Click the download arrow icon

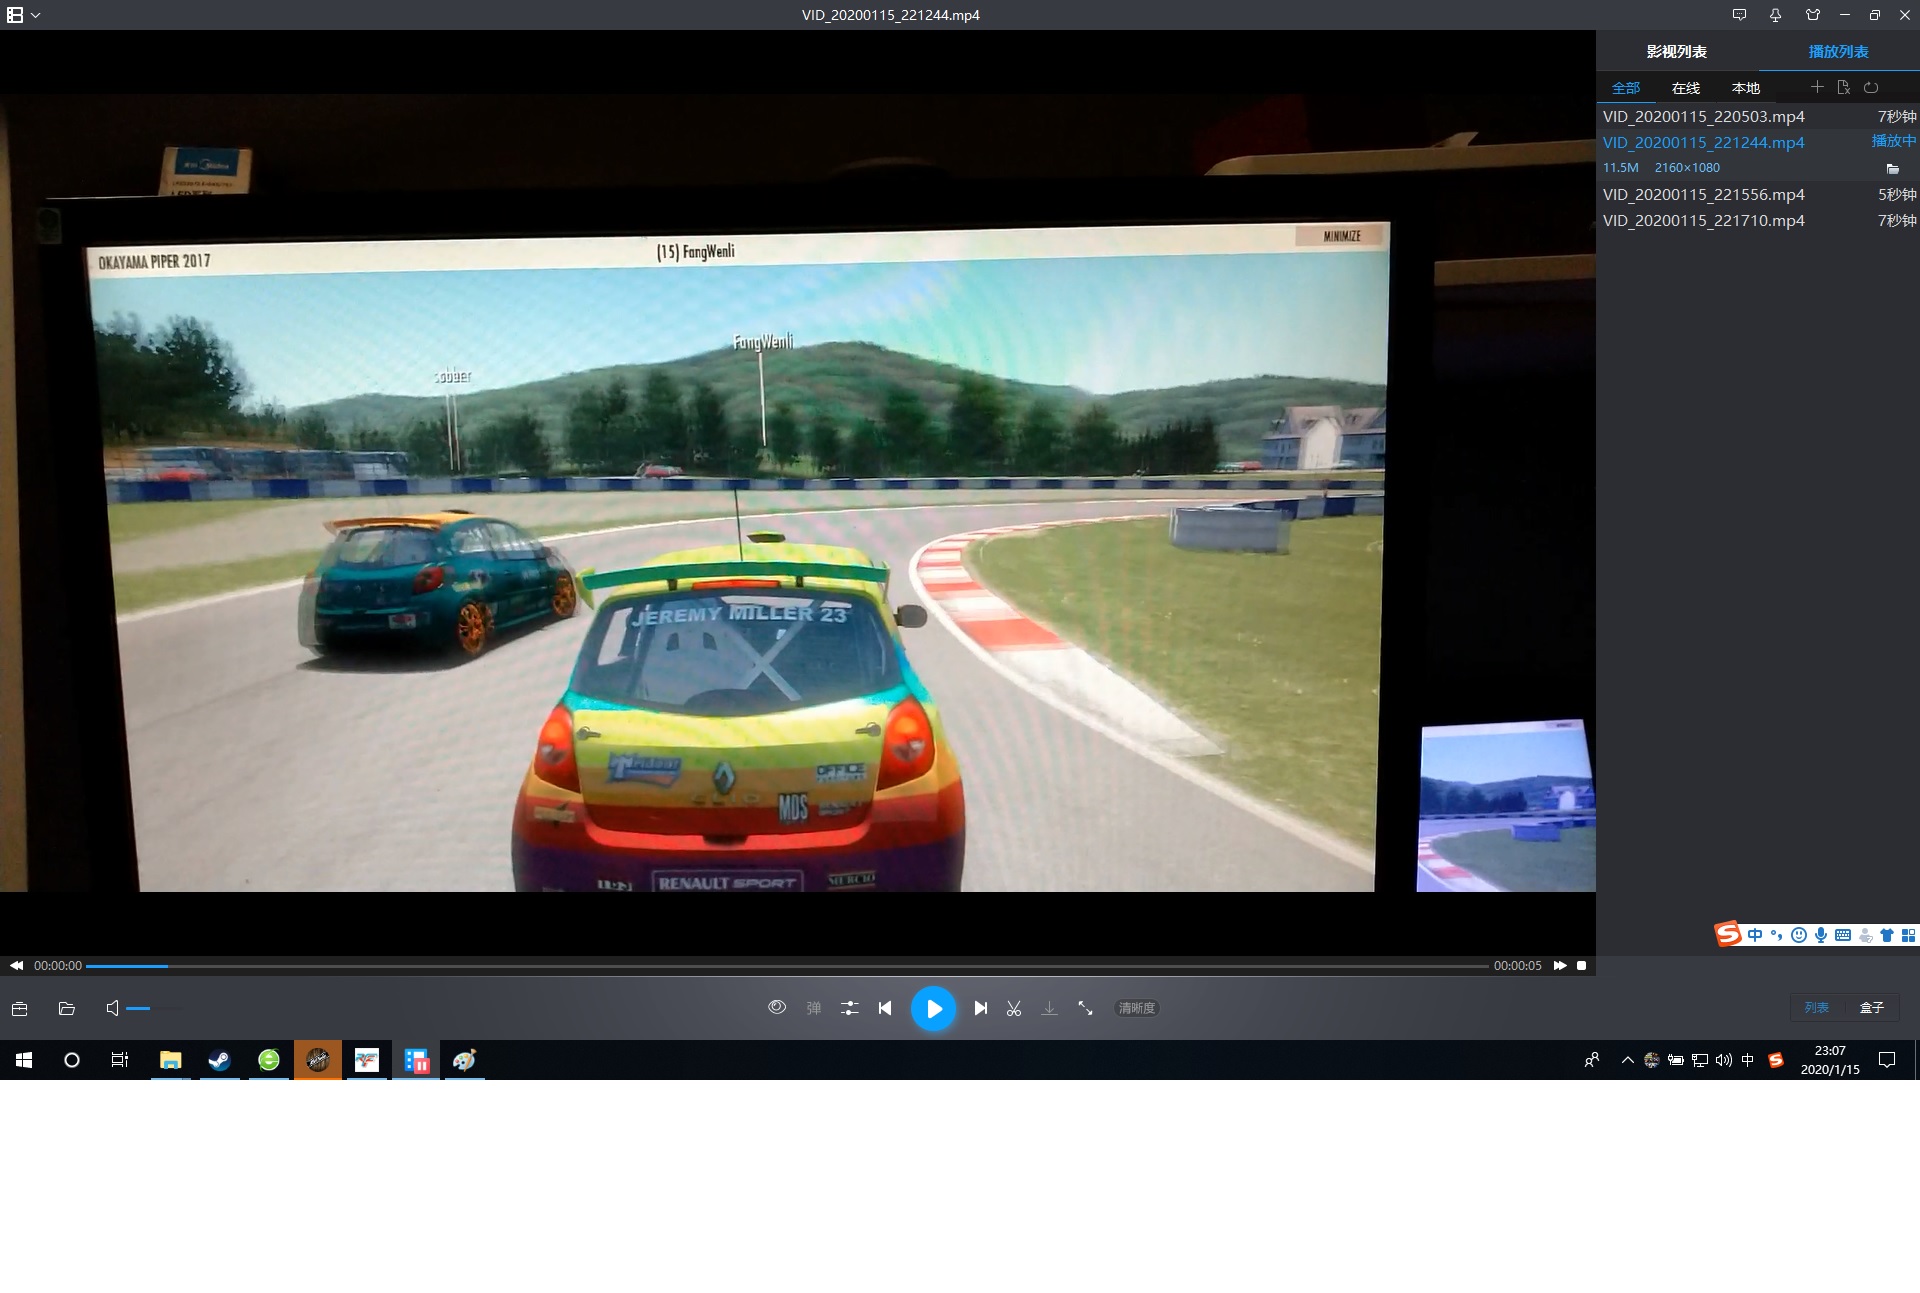[x=1049, y=1008]
